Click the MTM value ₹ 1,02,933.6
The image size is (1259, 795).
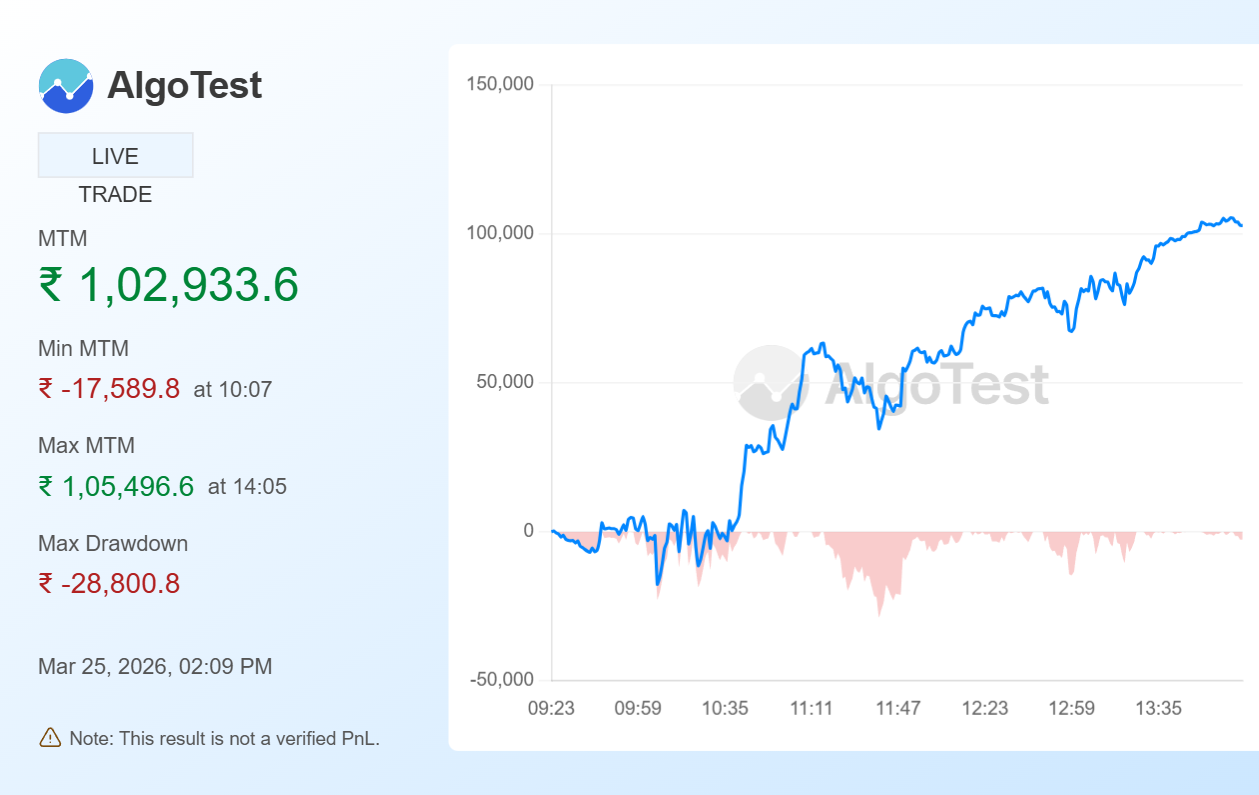coord(168,285)
